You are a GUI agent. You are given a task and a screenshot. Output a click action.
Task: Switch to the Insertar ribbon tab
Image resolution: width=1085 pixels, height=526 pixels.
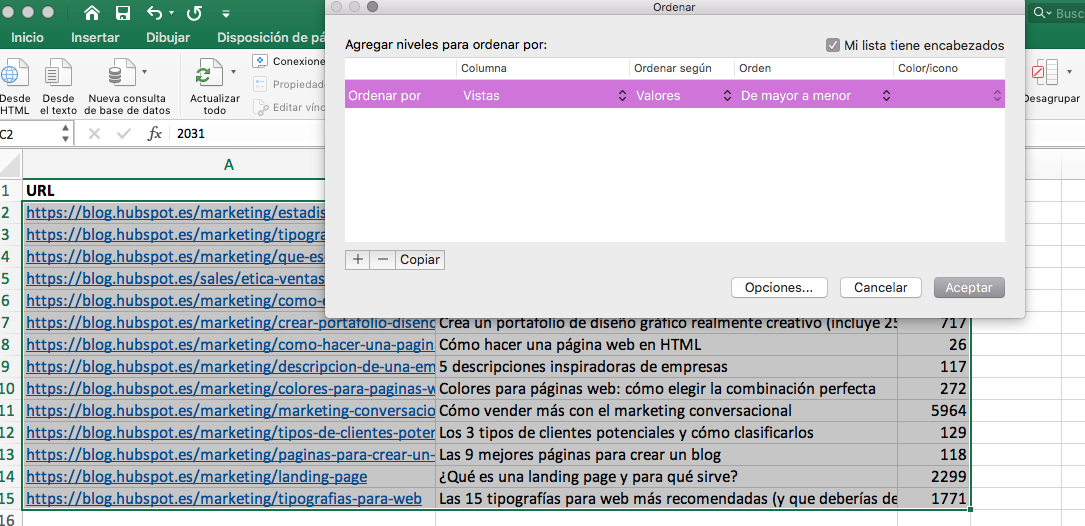tap(95, 37)
